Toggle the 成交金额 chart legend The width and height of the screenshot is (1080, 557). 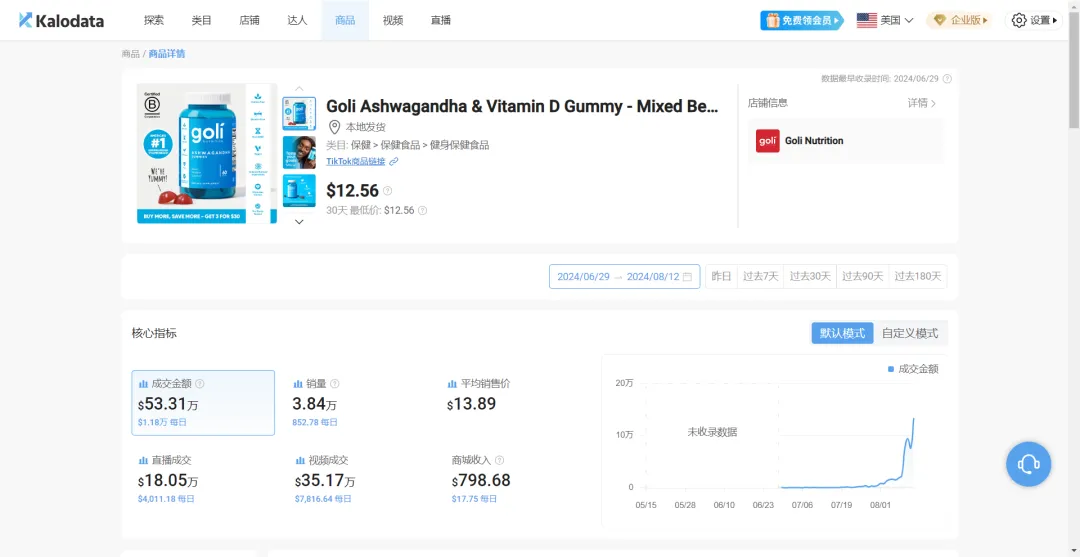[913, 369]
